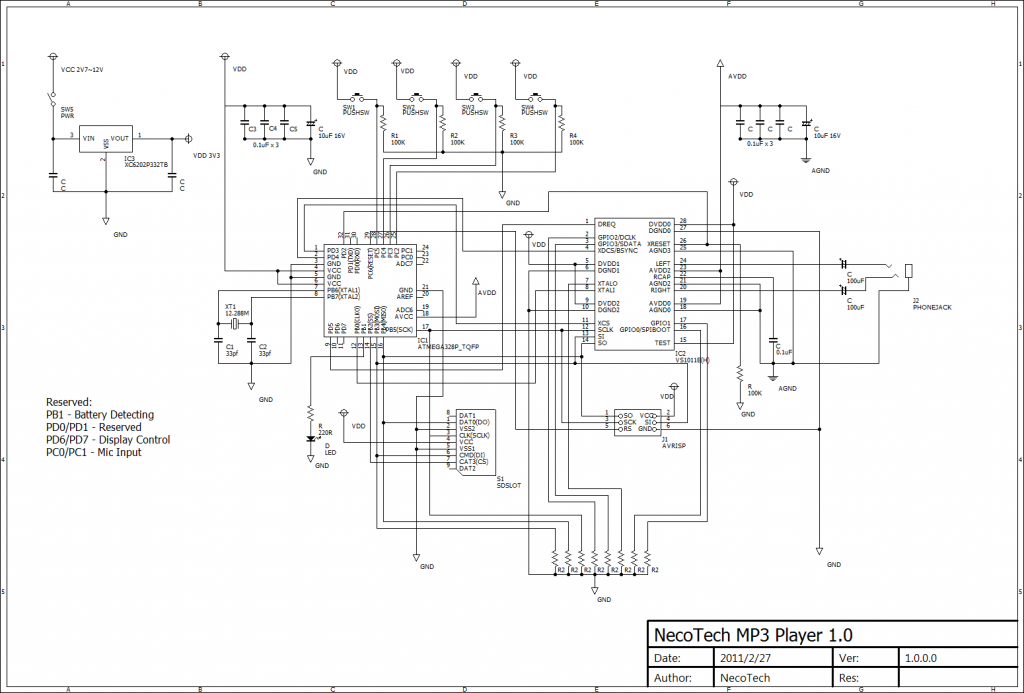Screen dimensions: 1024x693
Task: Select the "PD0/PD1 - Reserved" note
Action: (x=93, y=427)
